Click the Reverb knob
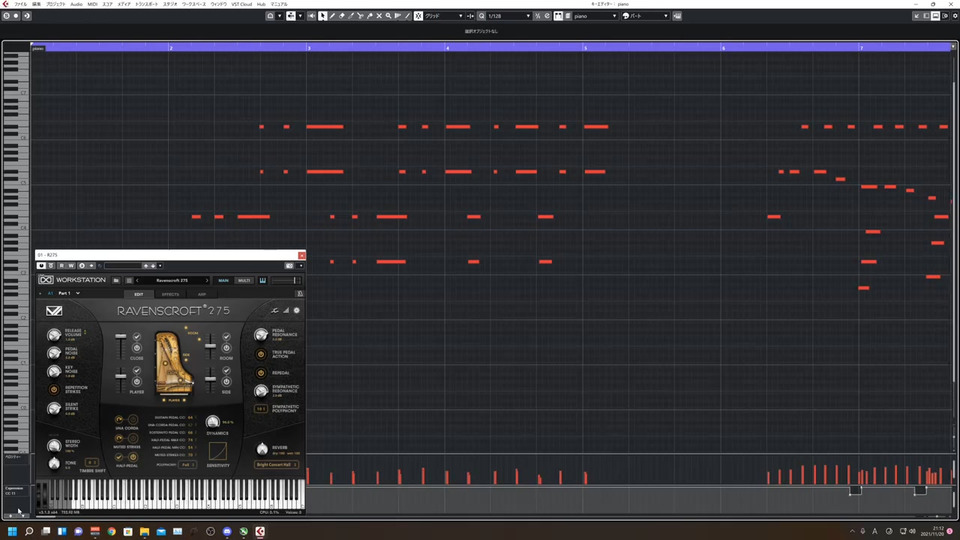Viewport: 960px width, 540px height. [x=262, y=449]
